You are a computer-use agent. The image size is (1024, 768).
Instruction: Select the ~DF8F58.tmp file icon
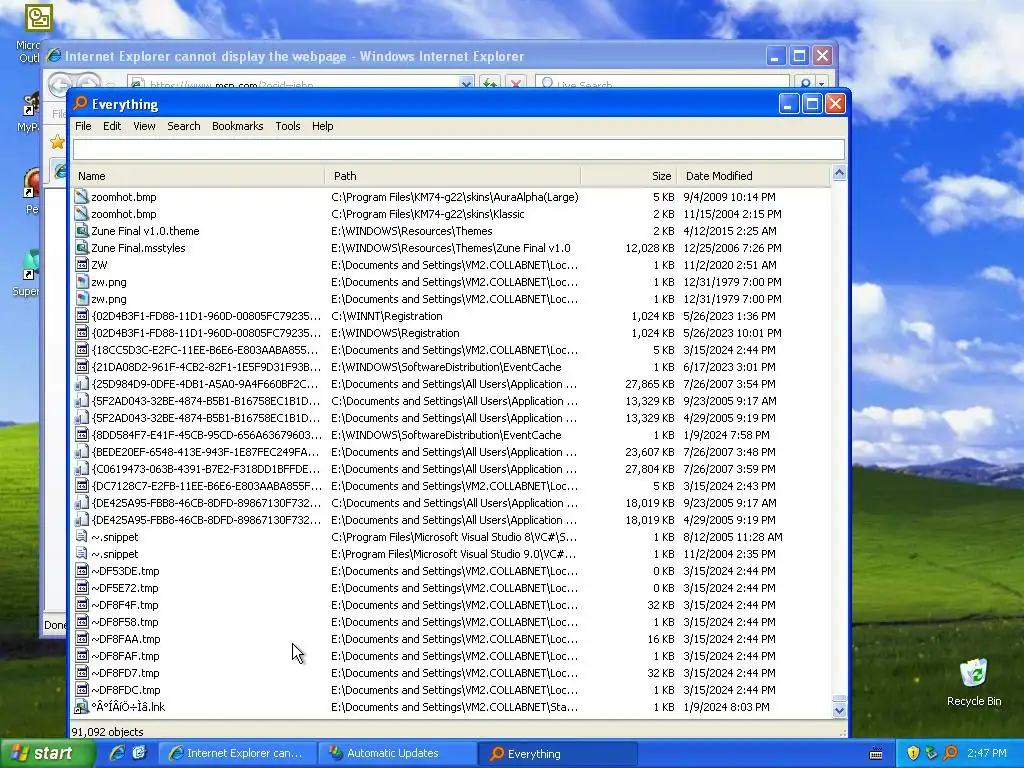coord(82,622)
